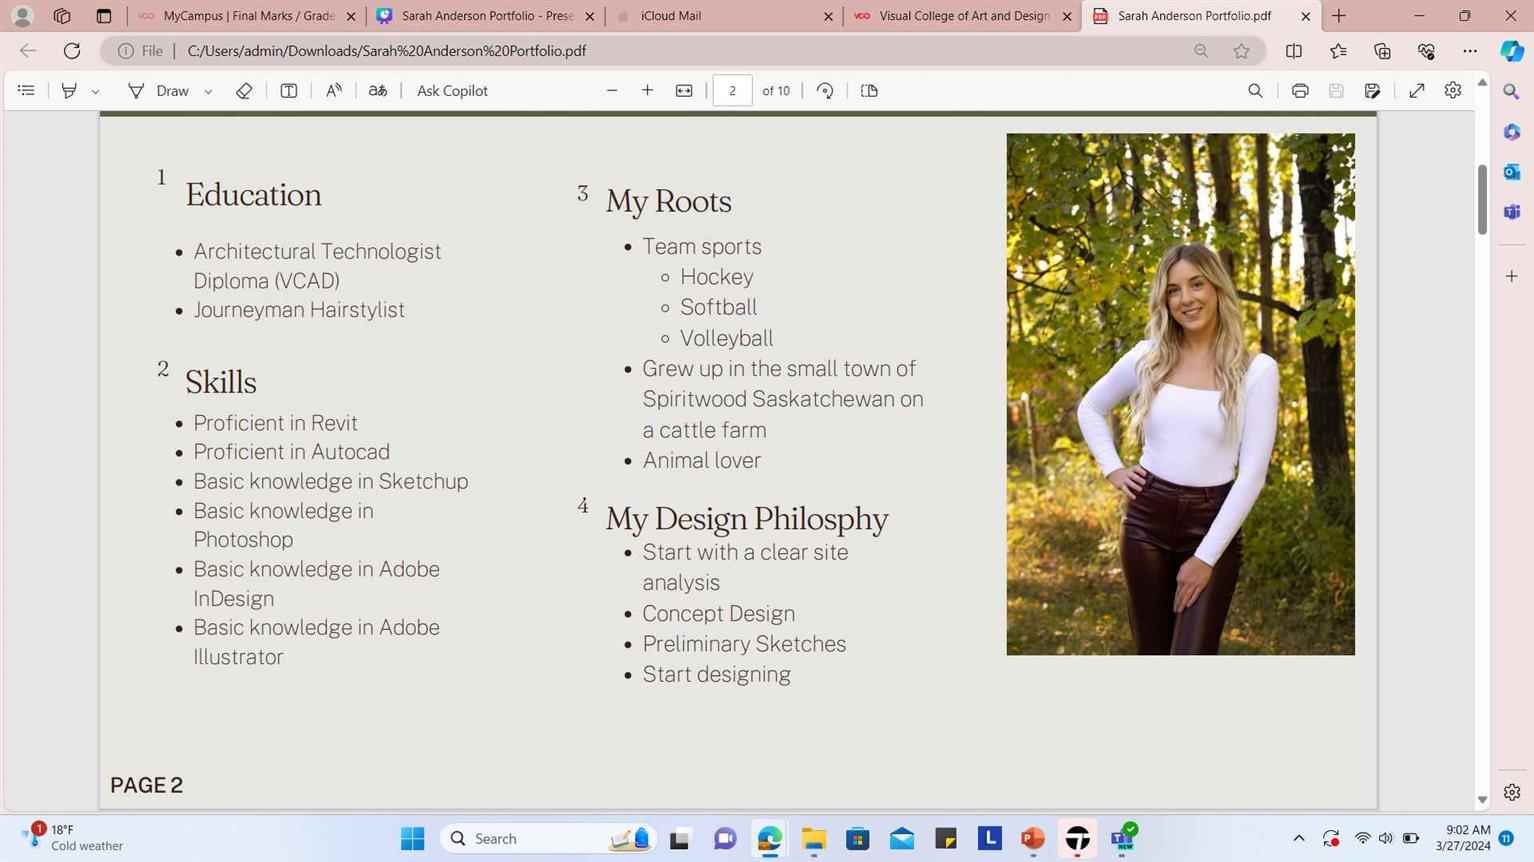Open Outlook in the sidebar
Screen dimensions: 1534x862
coord(1512,172)
